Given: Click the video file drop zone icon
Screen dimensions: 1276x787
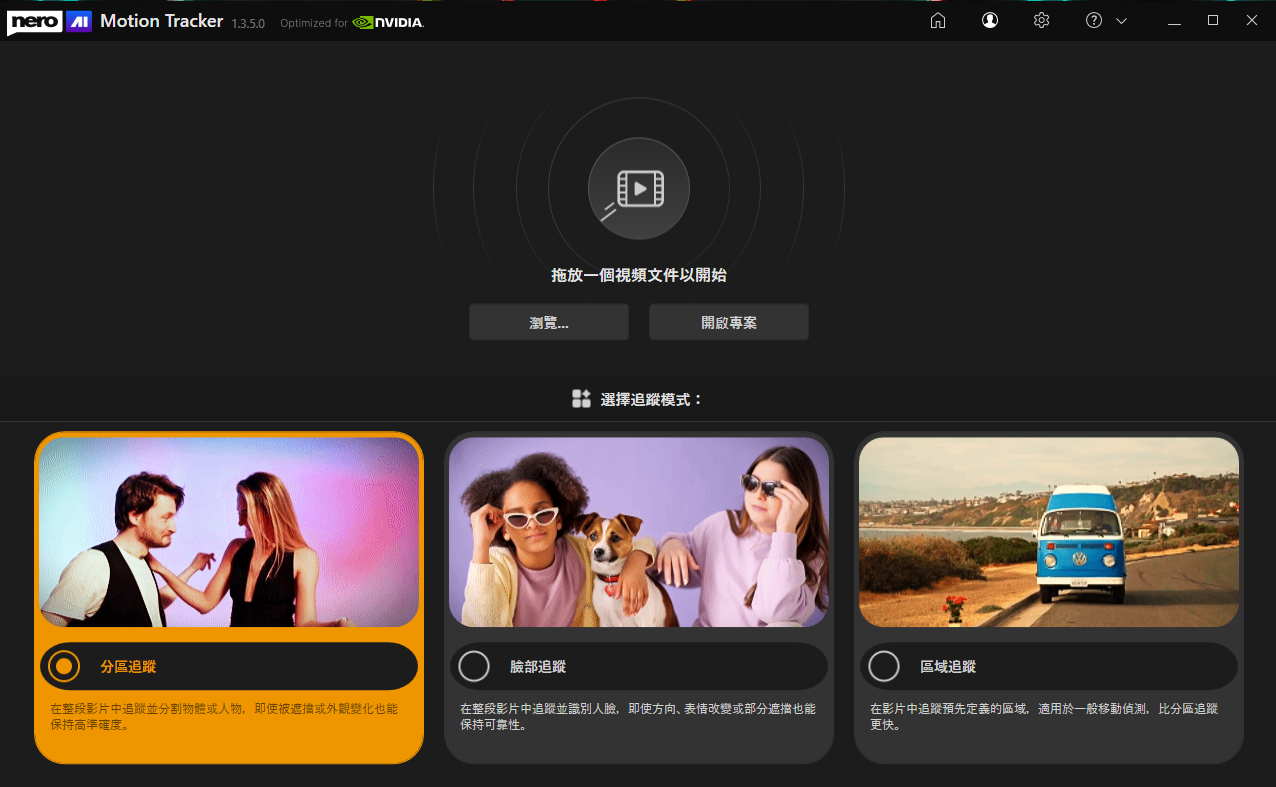Looking at the screenshot, I should click(x=639, y=188).
